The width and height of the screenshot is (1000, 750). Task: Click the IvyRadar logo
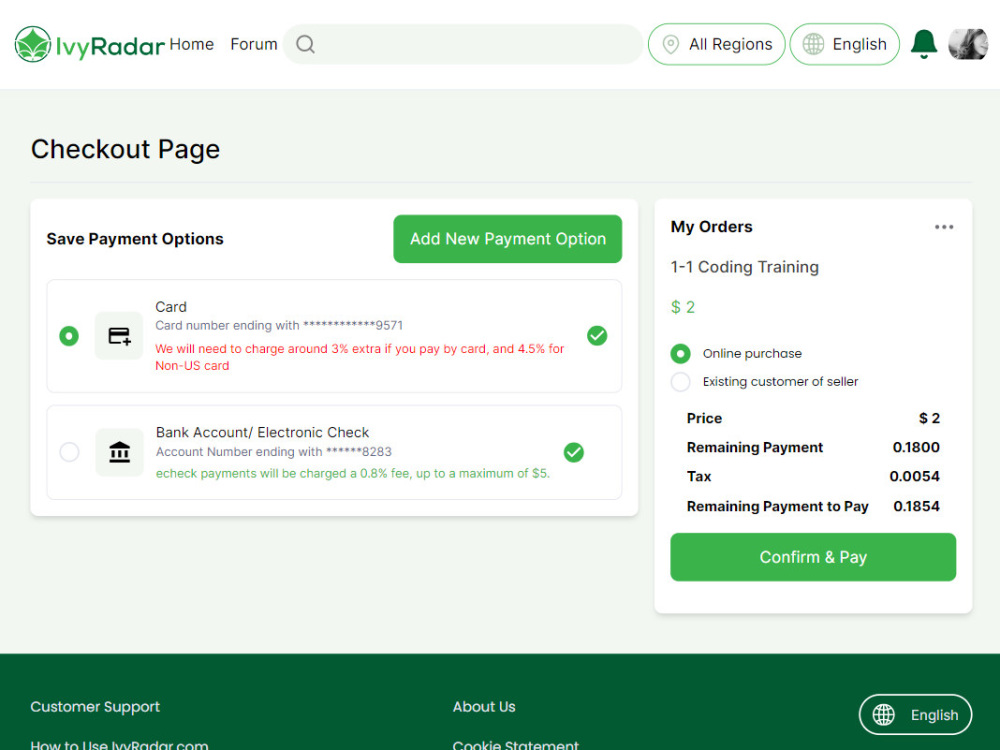pyautogui.click(x=89, y=45)
